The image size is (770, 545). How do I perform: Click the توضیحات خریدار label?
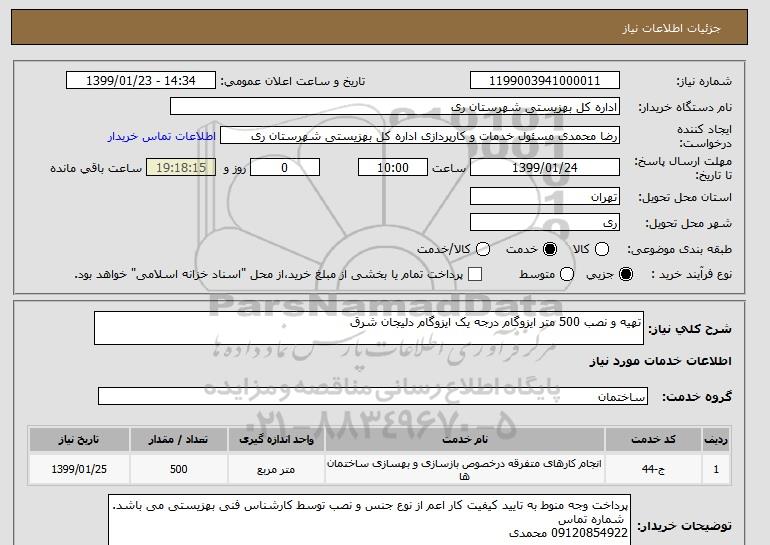[684, 526]
